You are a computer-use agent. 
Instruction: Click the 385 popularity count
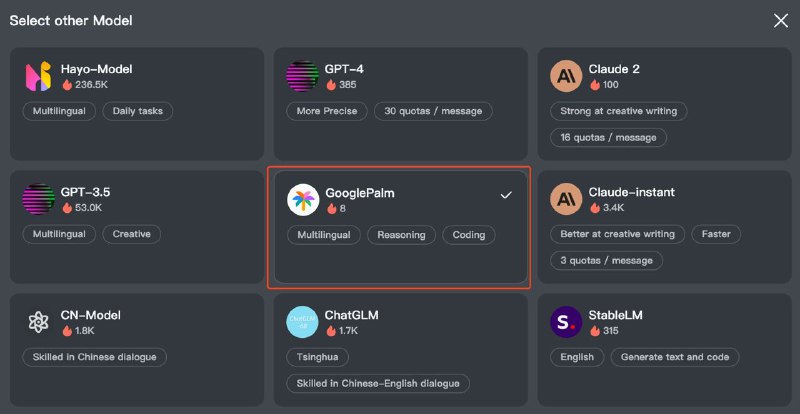(347, 85)
